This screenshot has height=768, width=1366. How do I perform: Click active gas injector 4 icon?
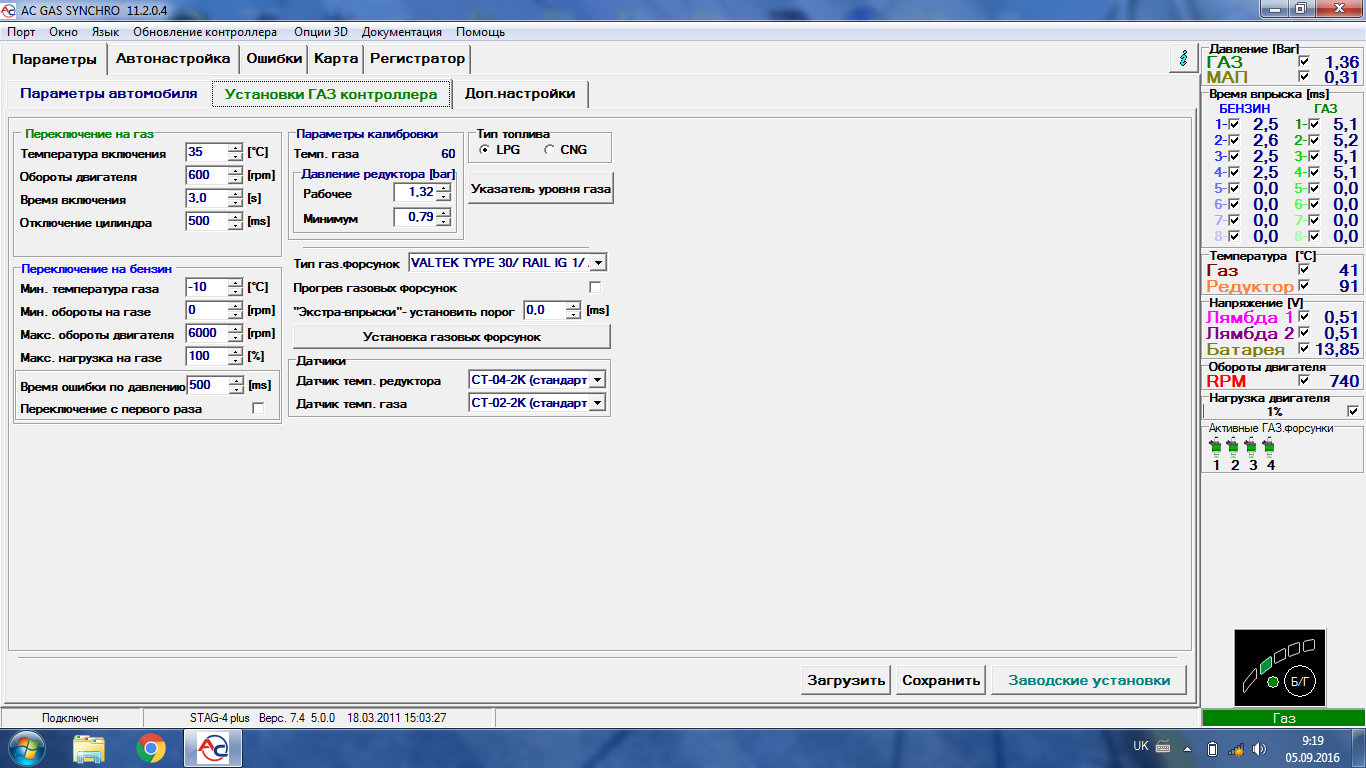coord(1270,446)
